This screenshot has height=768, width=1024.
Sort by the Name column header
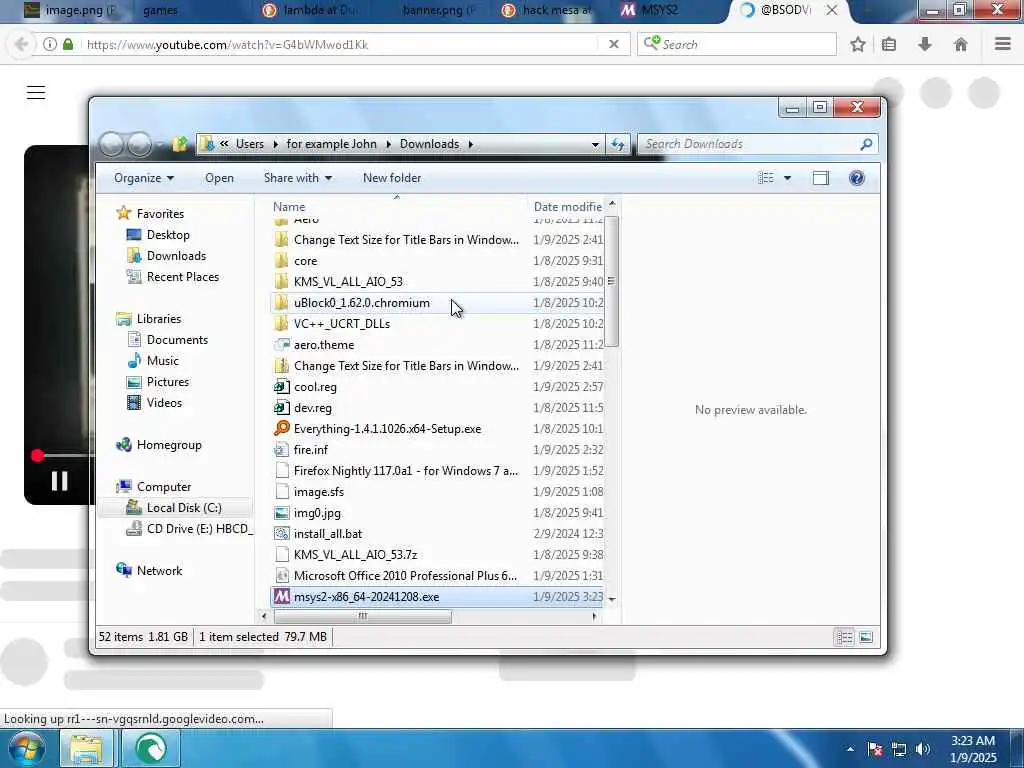tap(289, 207)
